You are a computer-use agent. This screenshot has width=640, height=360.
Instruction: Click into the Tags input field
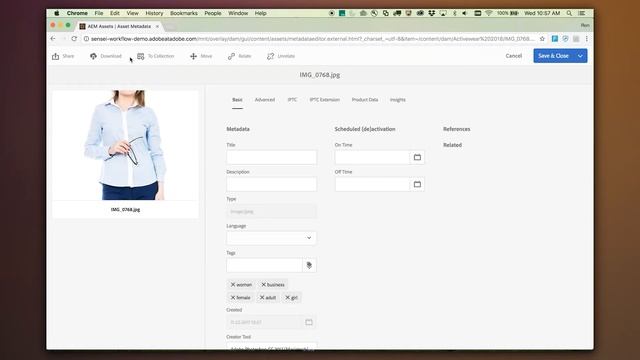coord(264,265)
